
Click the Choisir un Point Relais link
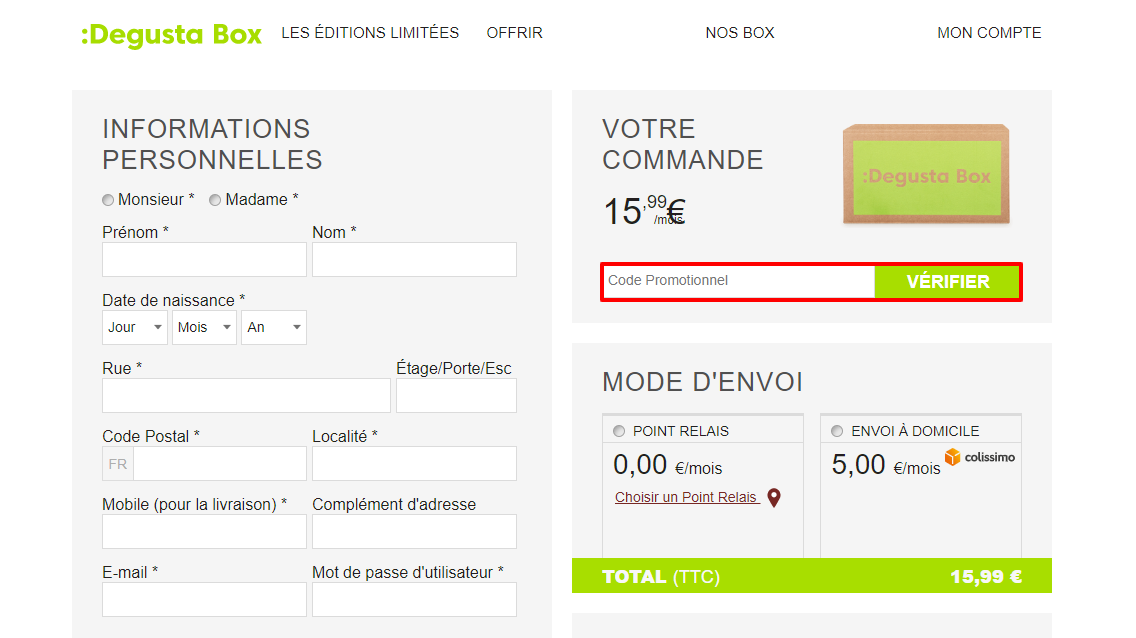(686, 498)
